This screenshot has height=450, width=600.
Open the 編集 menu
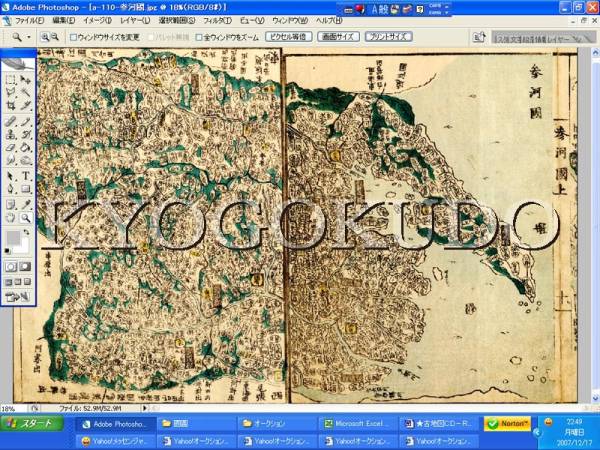point(64,21)
